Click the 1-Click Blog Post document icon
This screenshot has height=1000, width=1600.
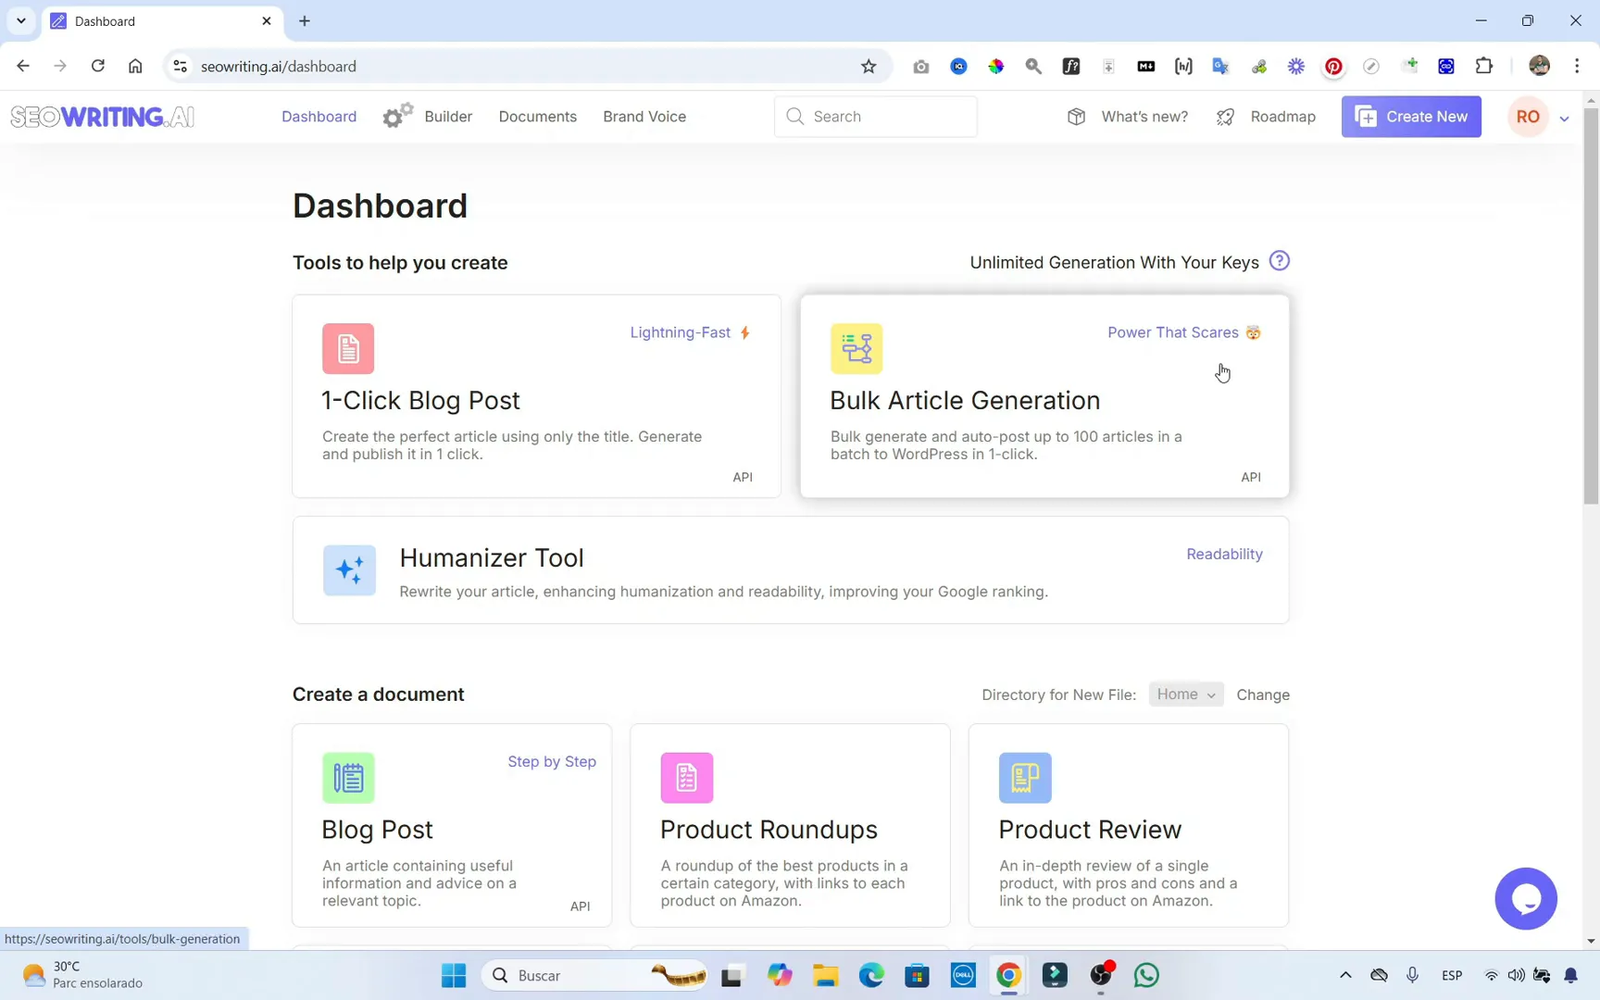click(x=348, y=349)
